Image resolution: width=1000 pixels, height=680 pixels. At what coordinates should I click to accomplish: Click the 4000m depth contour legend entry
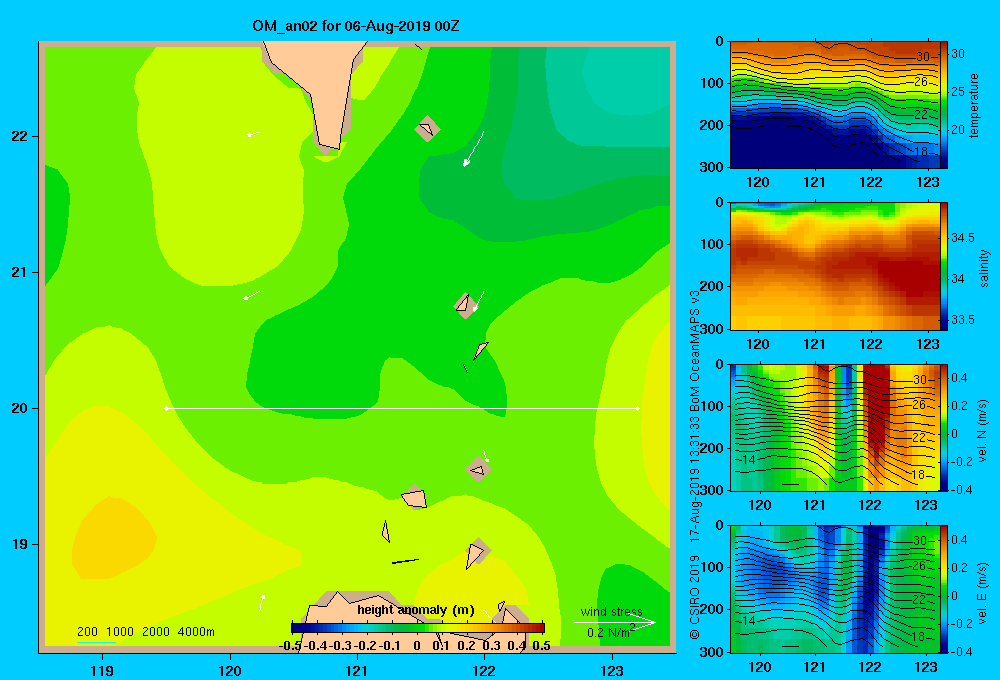coord(196,632)
